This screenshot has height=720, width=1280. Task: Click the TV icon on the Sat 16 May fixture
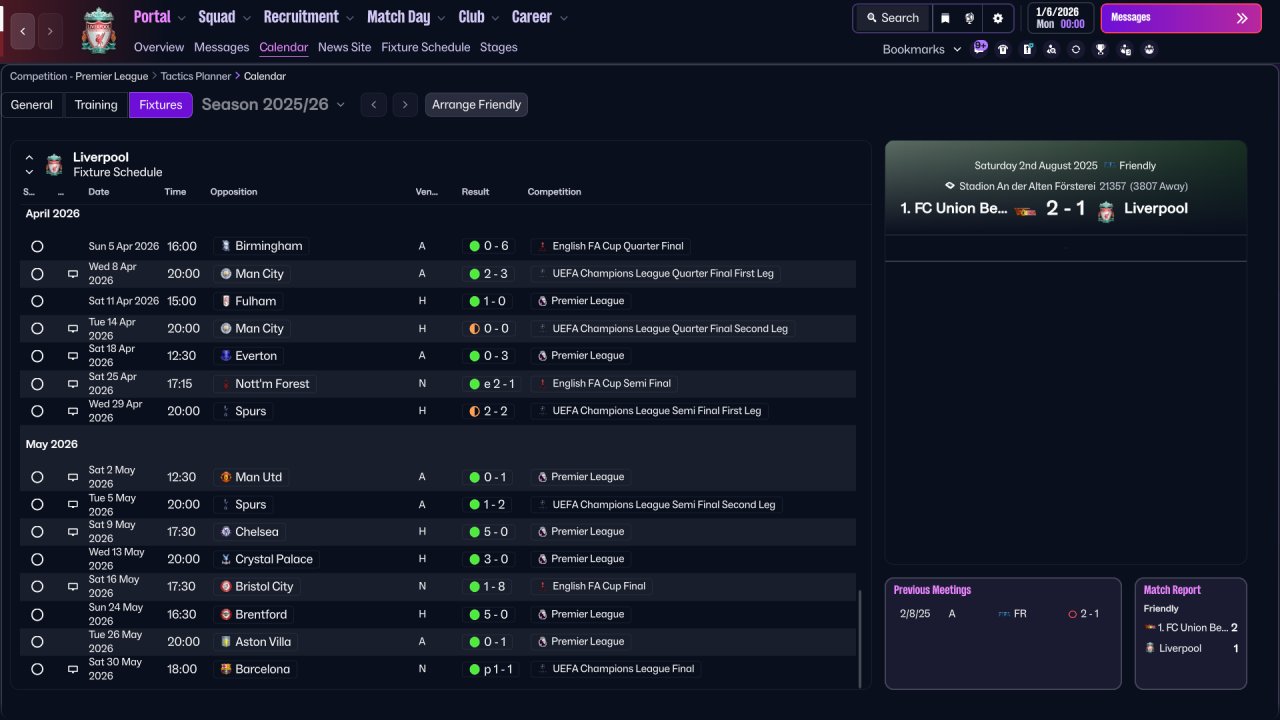point(73,587)
